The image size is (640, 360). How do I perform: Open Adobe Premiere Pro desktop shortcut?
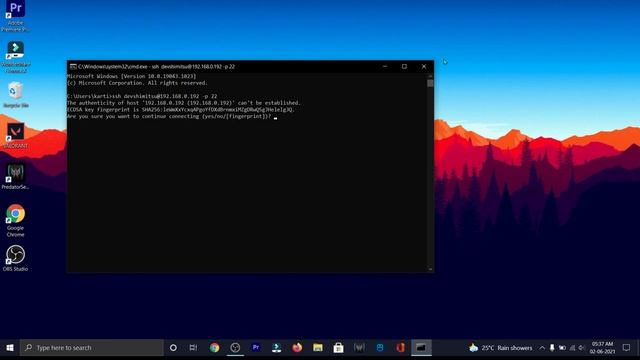(16, 16)
